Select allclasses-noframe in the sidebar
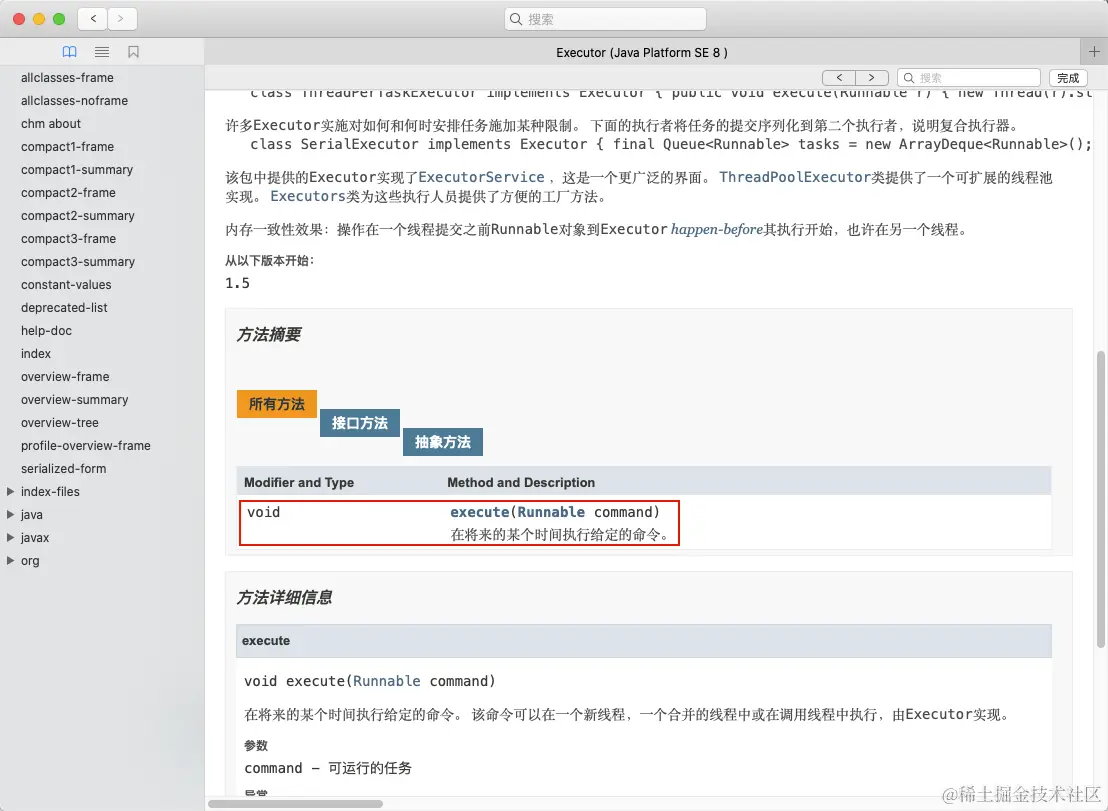Viewport: 1108px width, 811px height. (x=74, y=100)
